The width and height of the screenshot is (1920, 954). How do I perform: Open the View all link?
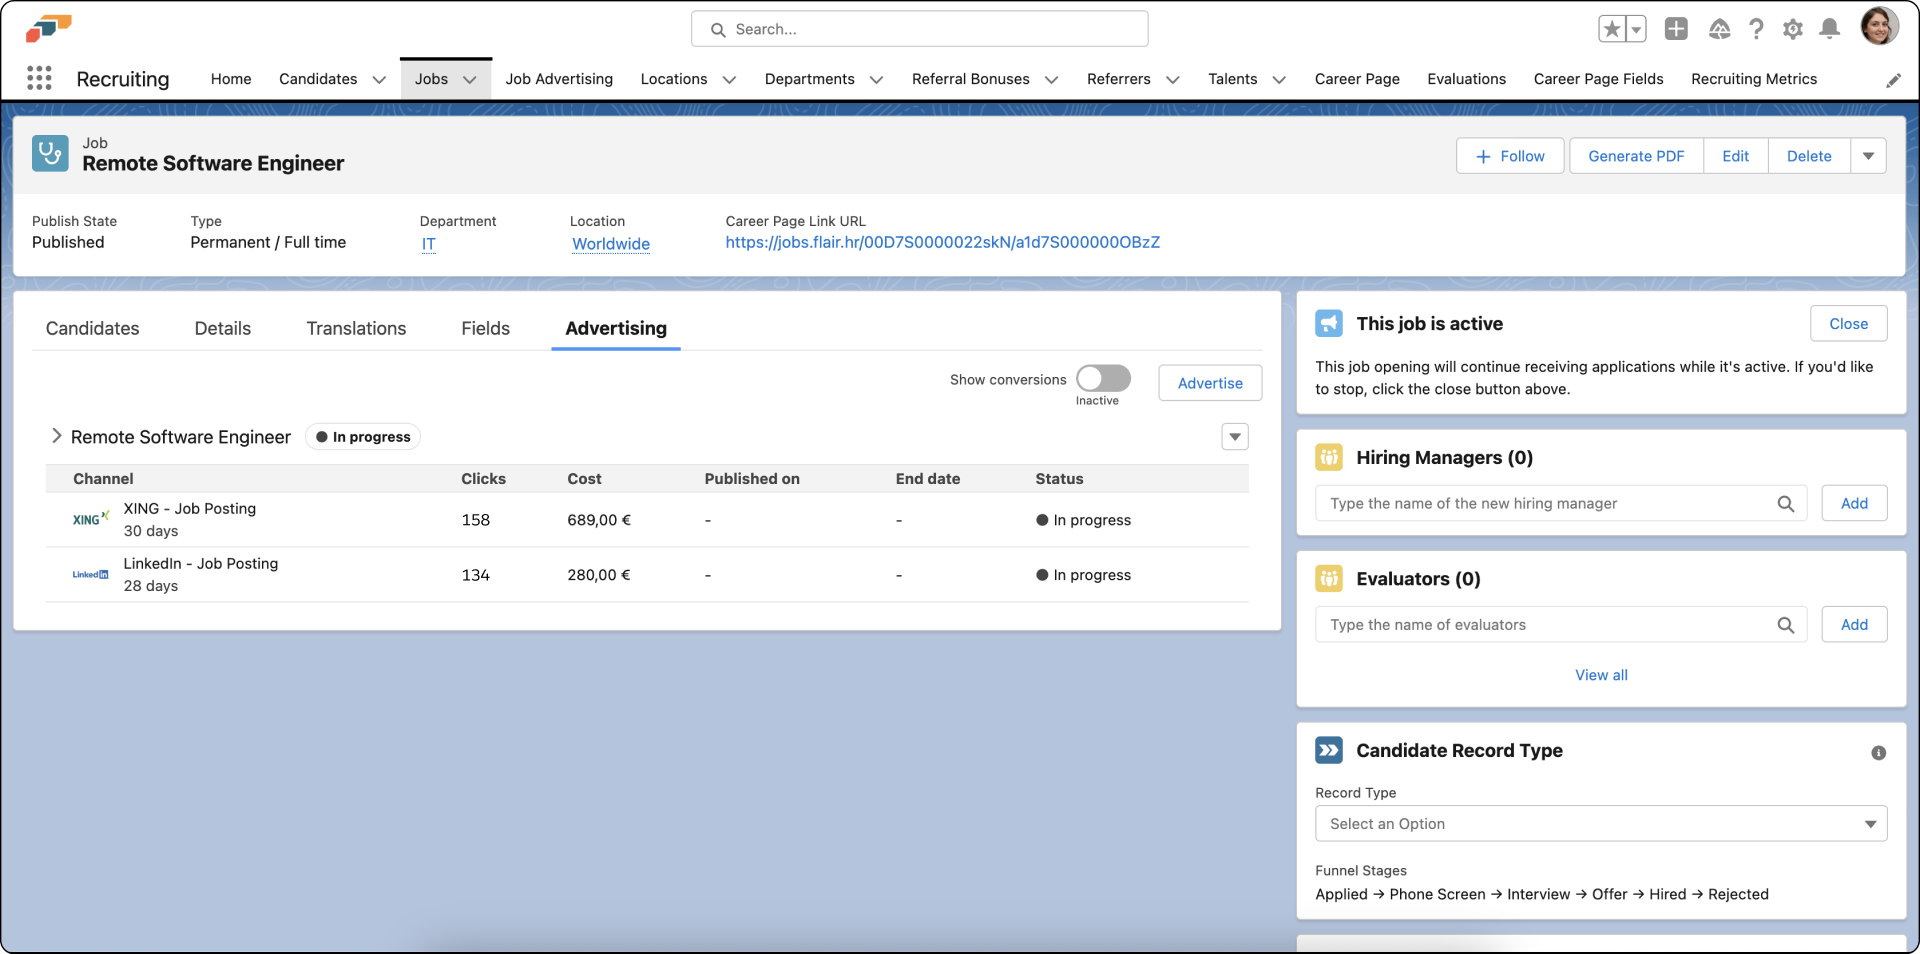click(1601, 675)
